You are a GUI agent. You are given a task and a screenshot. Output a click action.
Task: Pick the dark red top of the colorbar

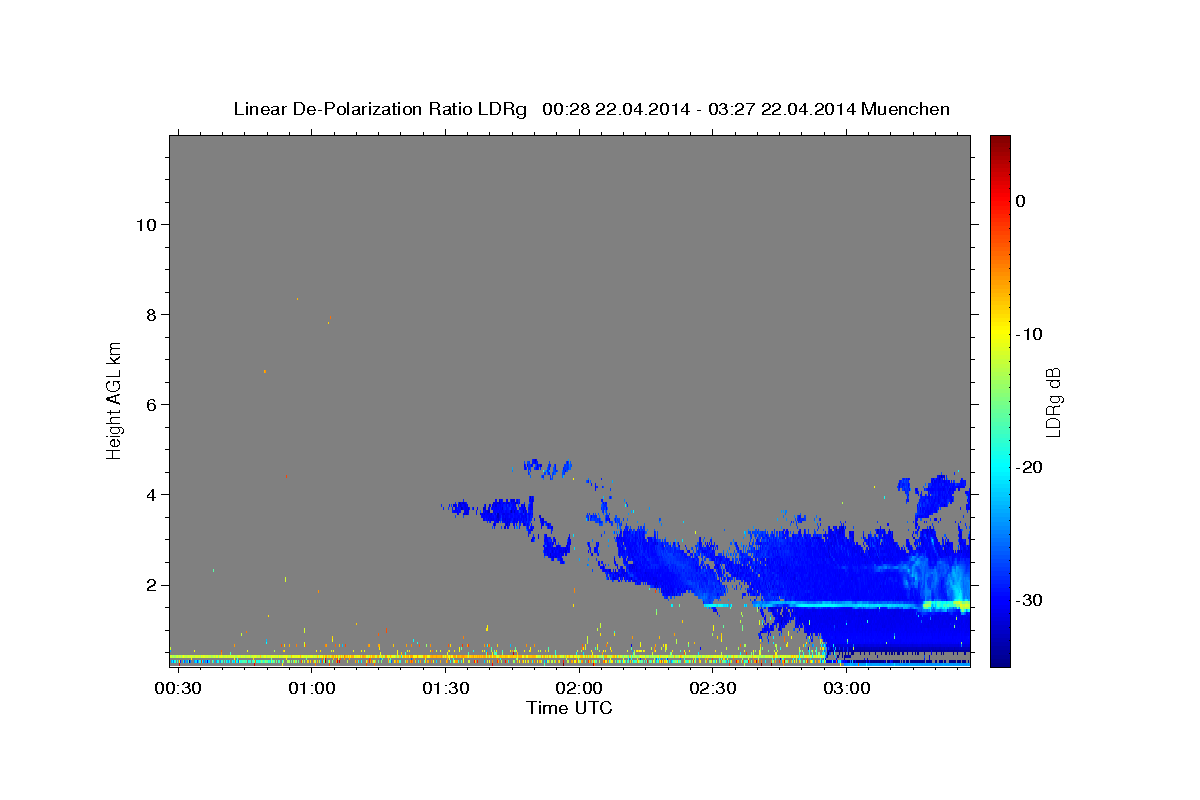[x=999, y=142]
